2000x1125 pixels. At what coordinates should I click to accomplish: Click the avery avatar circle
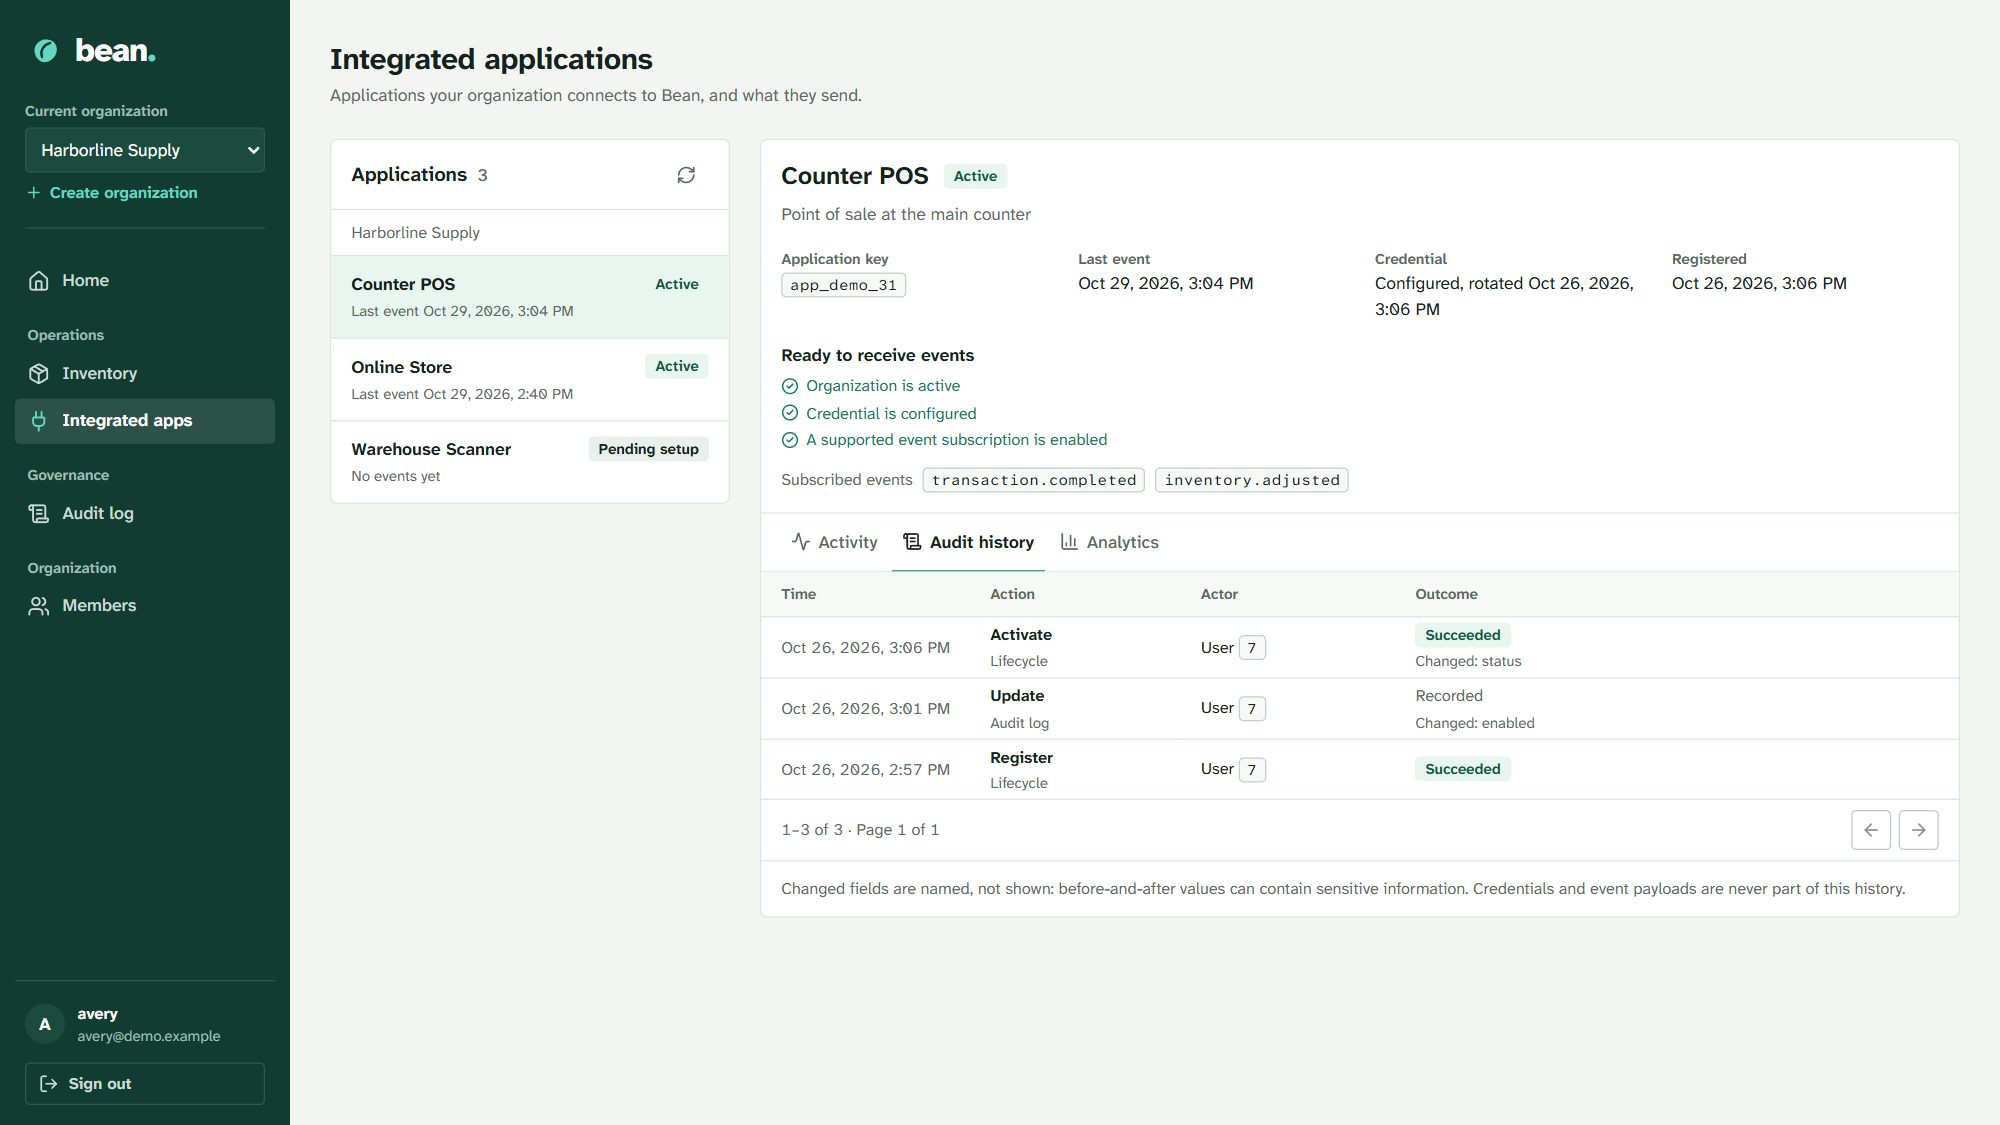coord(45,1024)
